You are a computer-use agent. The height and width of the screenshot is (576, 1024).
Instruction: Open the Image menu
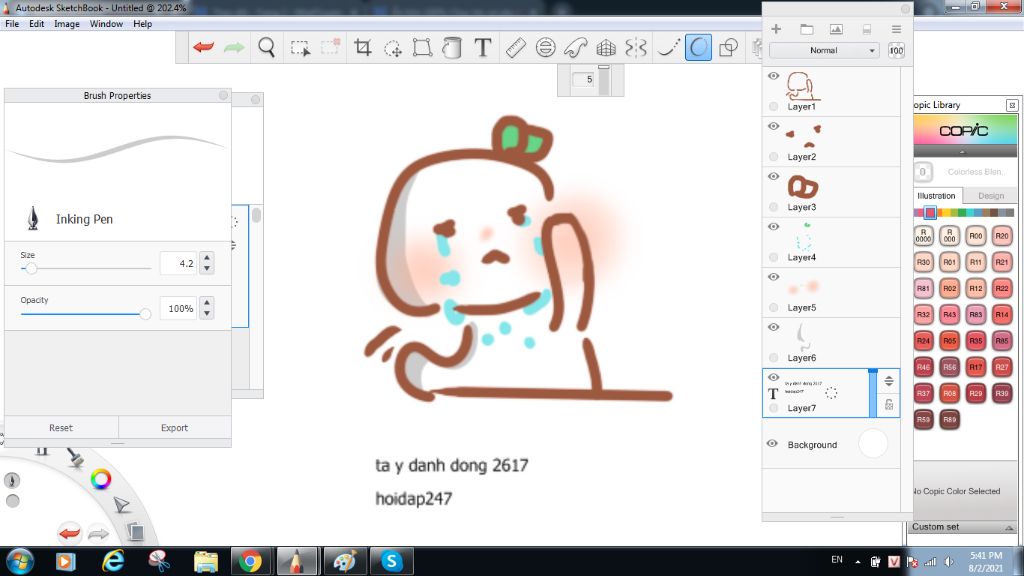pyautogui.click(x=66, y=23)
